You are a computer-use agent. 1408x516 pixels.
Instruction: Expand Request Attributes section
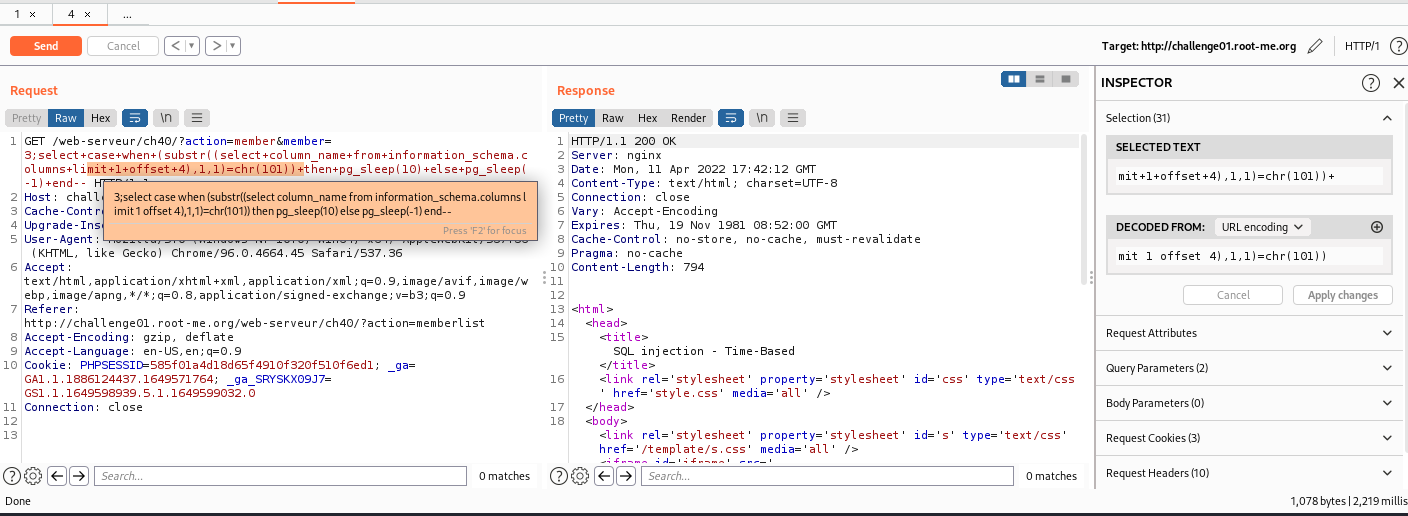(x=1251, y=333)
